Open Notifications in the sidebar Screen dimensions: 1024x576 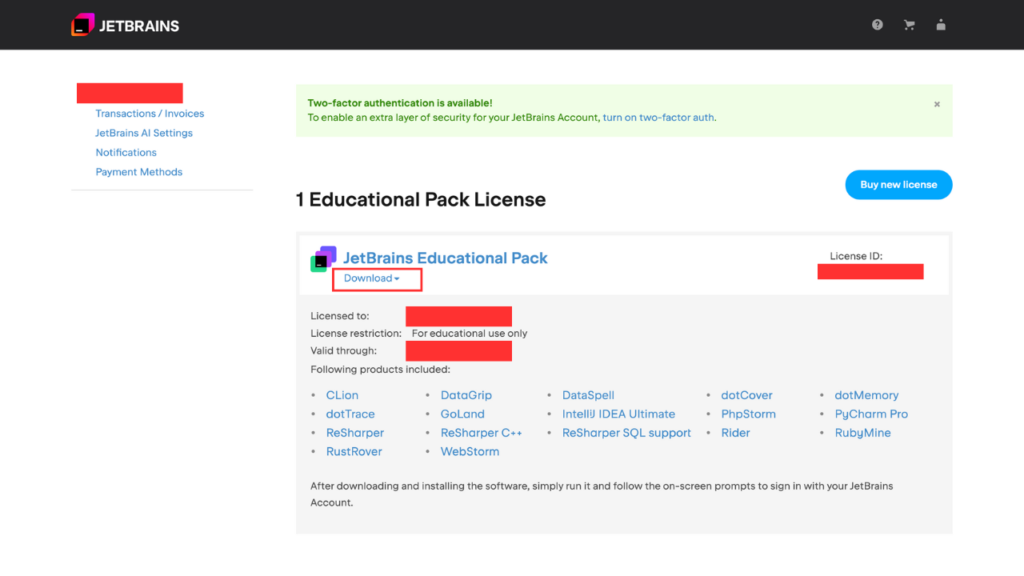pyautogui.click(x=126, y=153)
